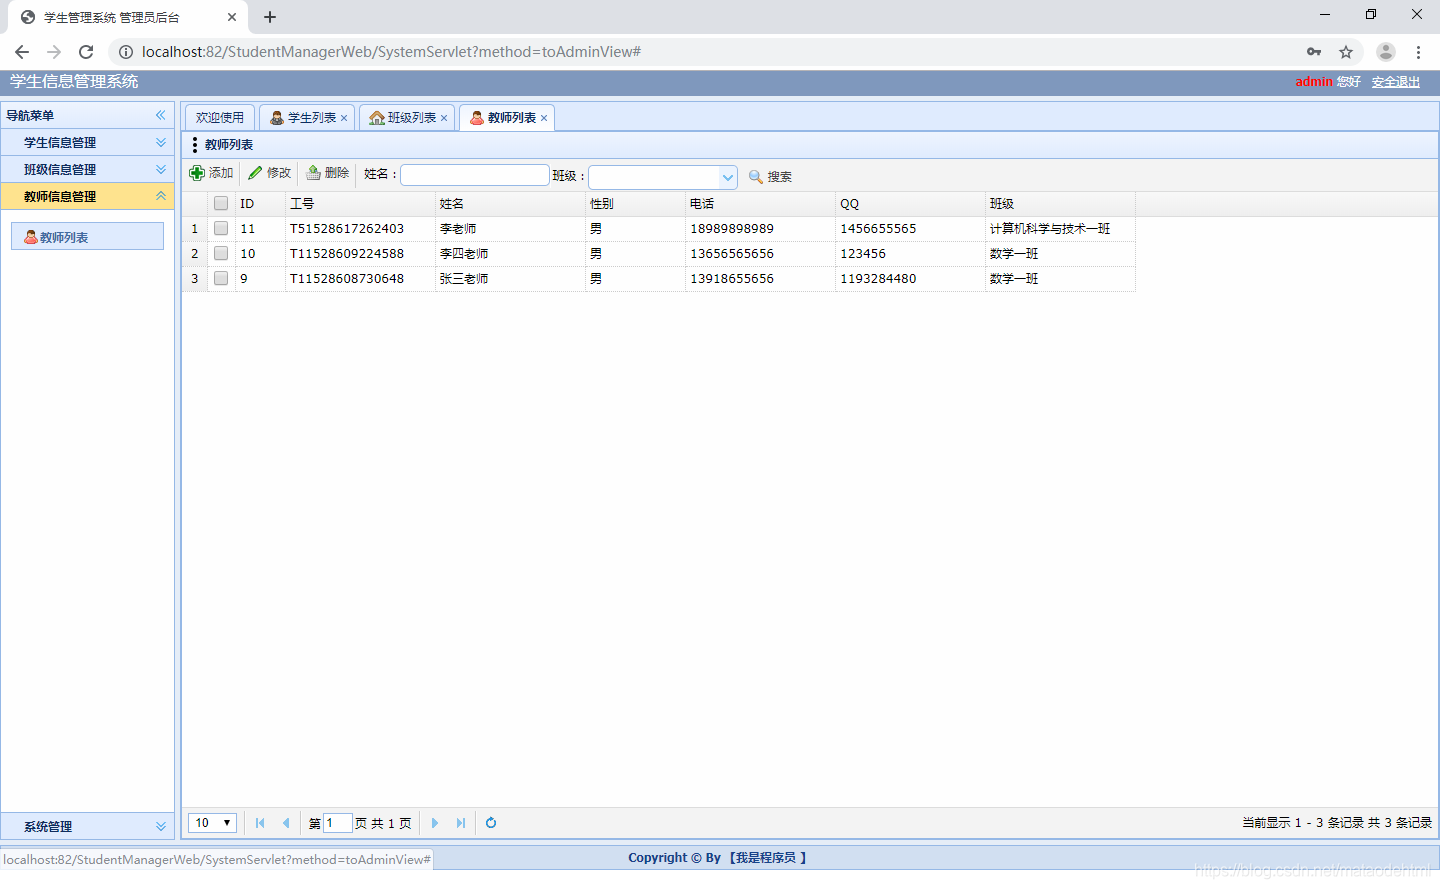
Task: Click 安全退出 logout link
Action: (x=1396, y=82)
